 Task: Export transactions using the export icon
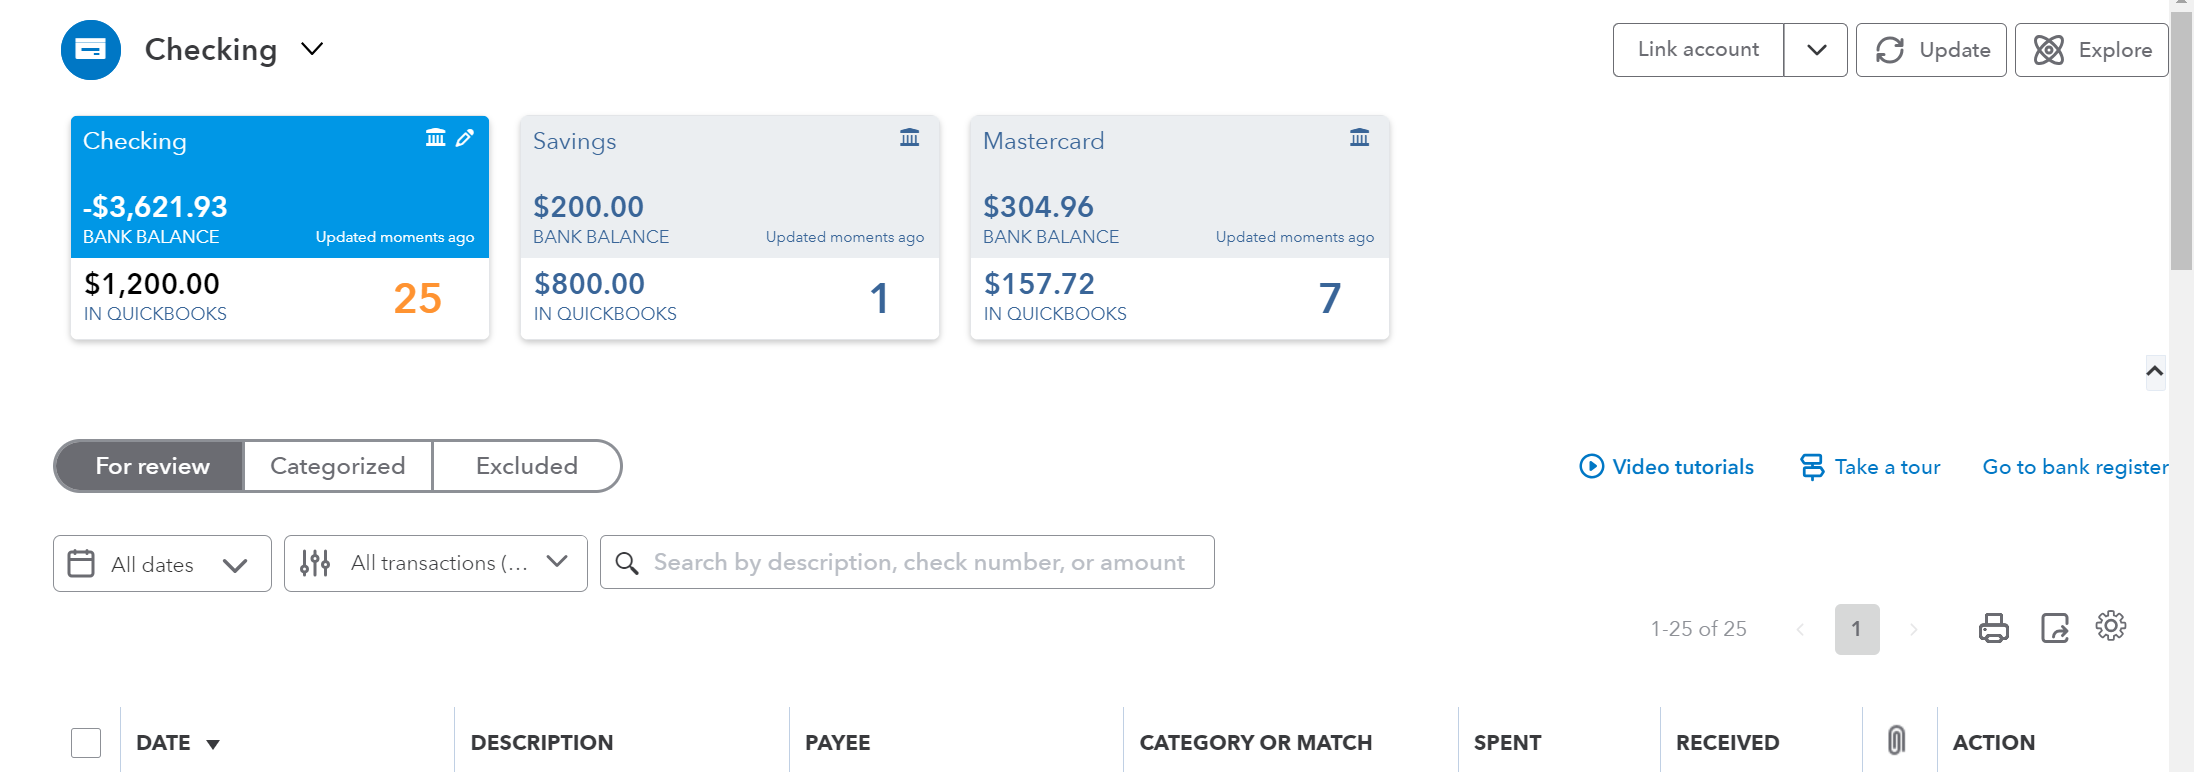2054,628
